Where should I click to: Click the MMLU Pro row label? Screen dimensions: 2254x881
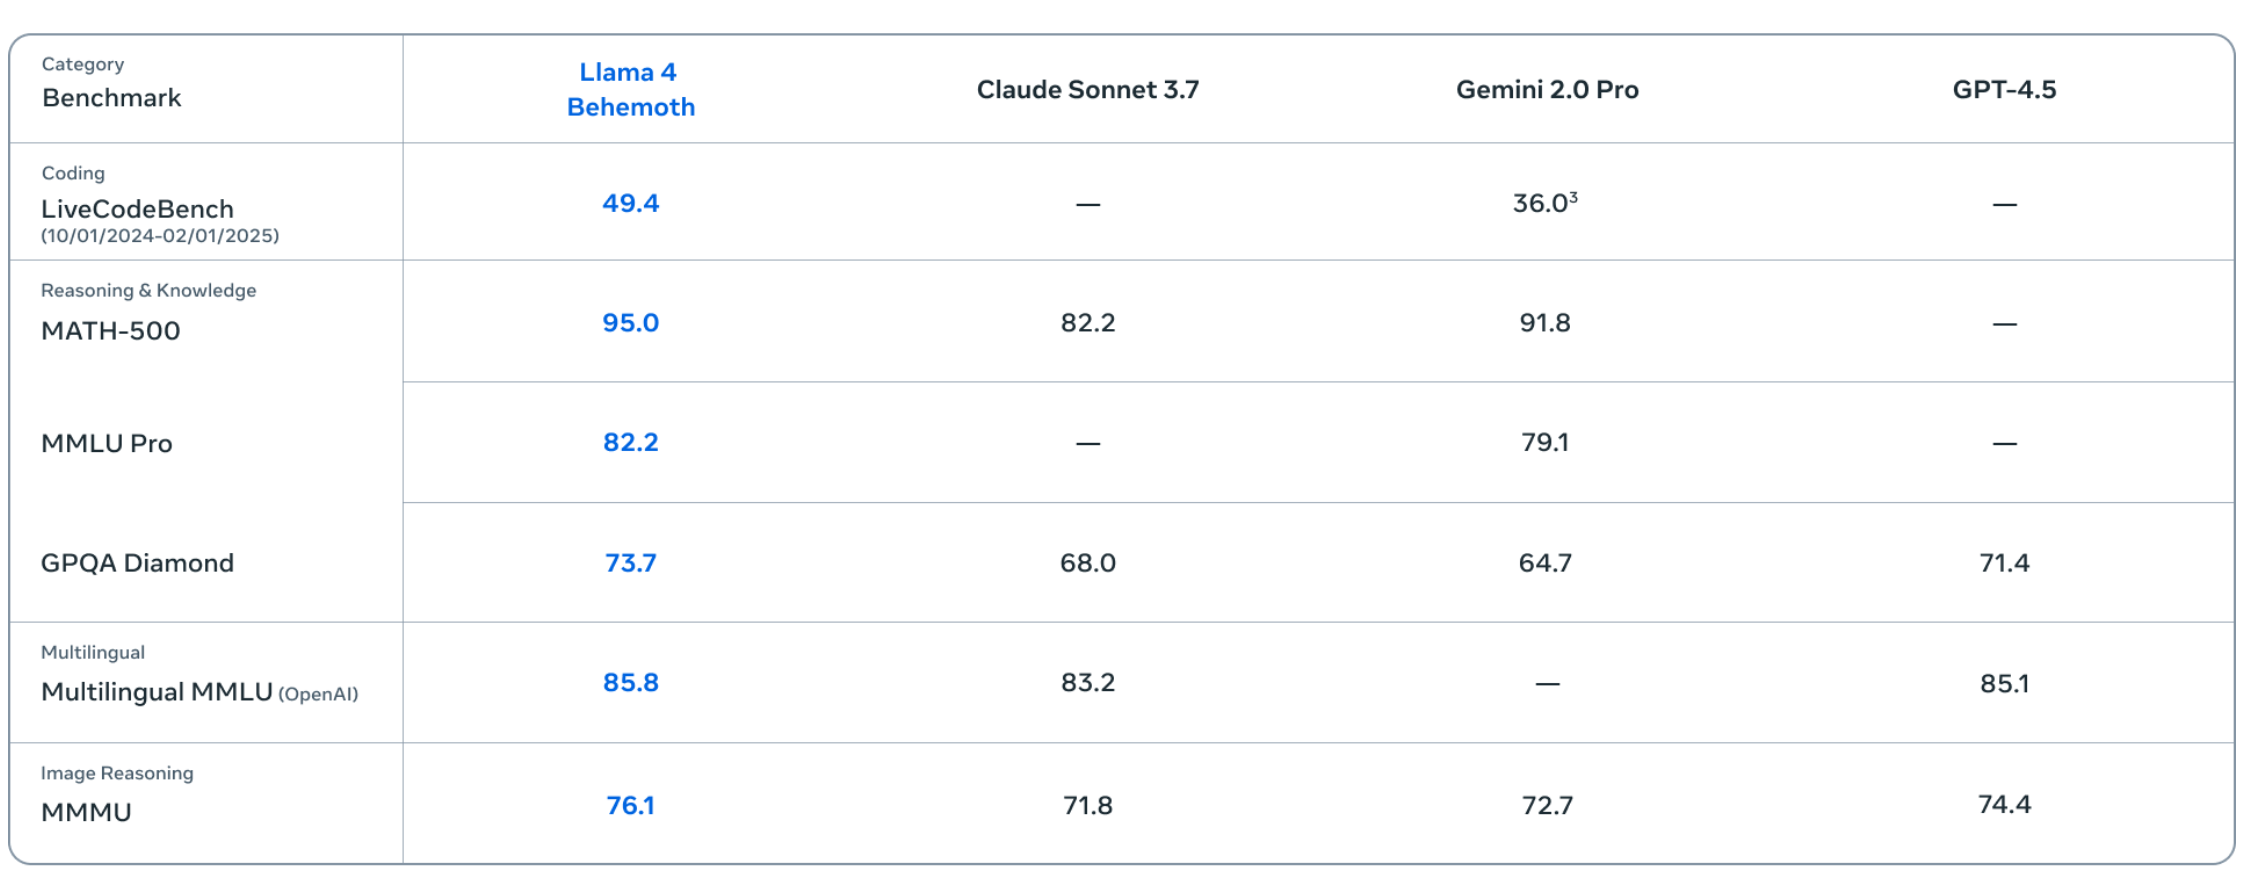point(106,443)
